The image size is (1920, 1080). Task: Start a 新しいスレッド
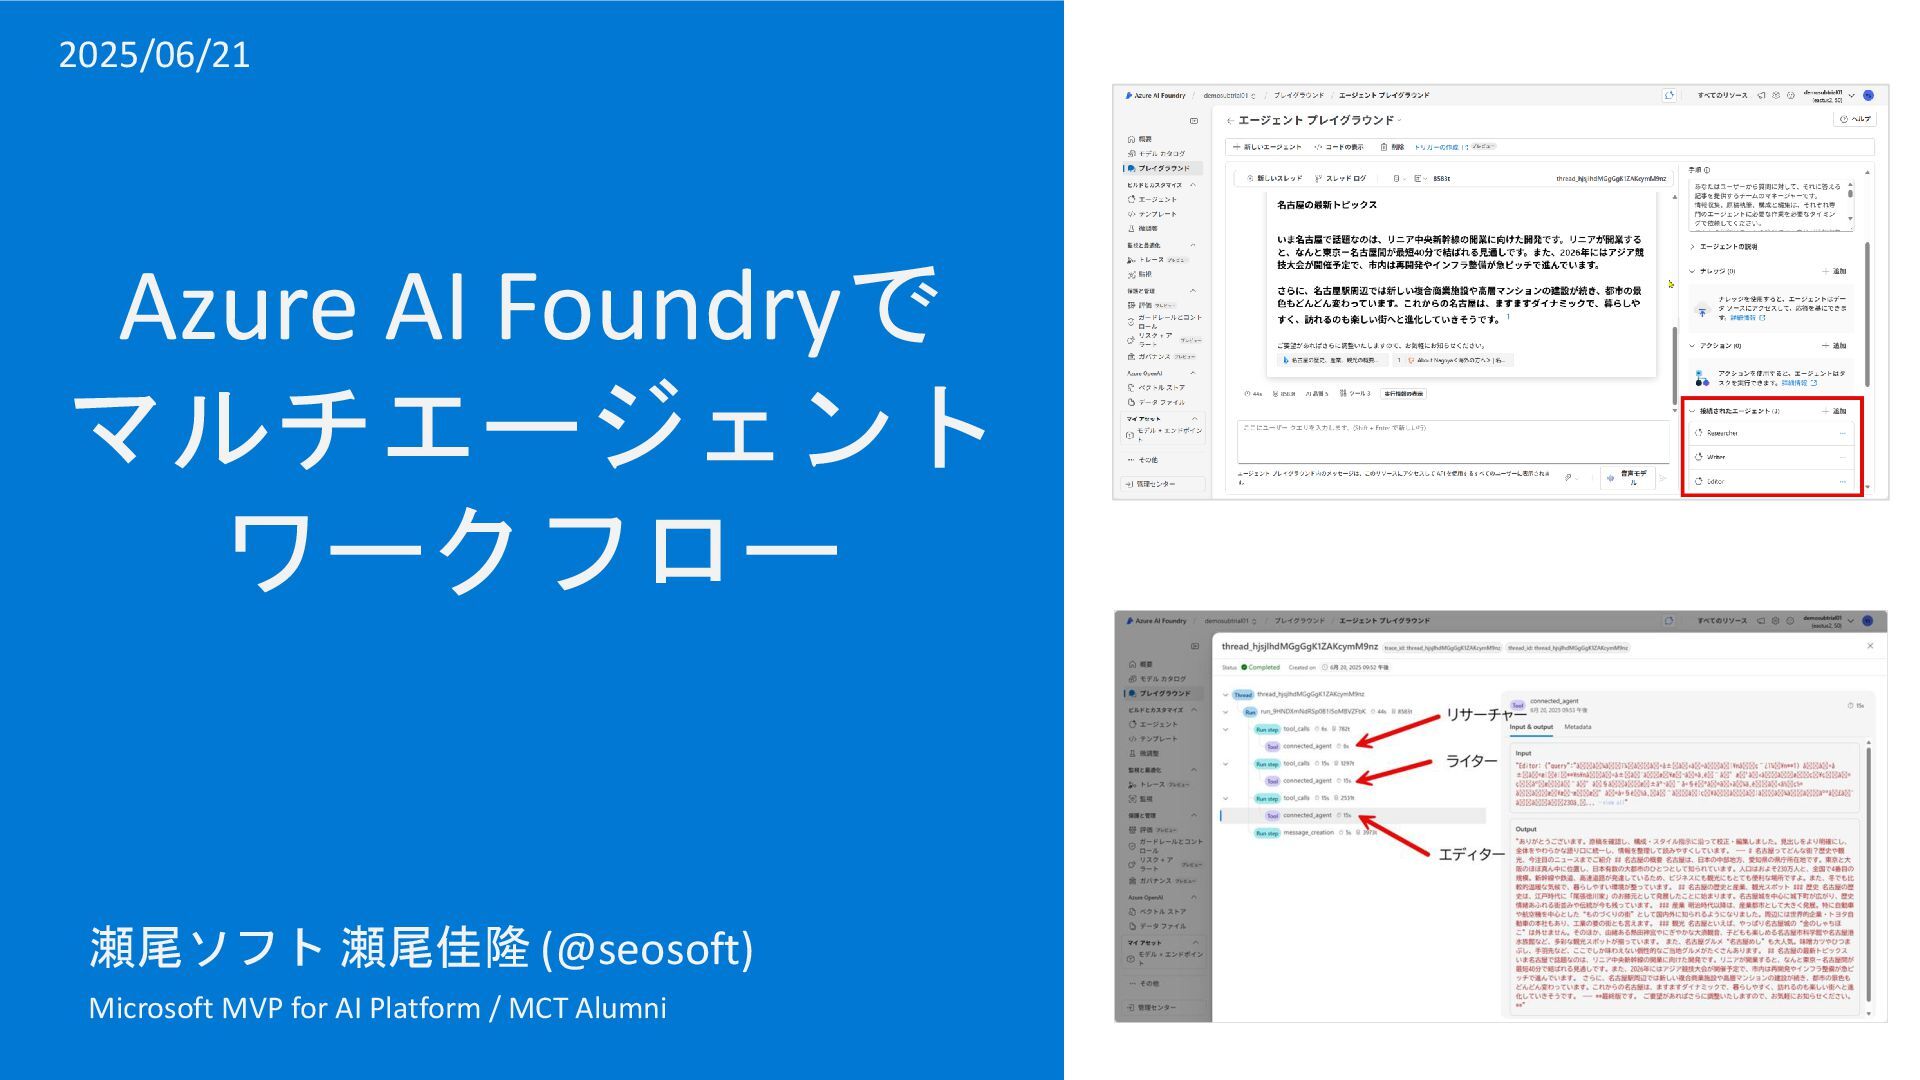(x=1275, y=178)
